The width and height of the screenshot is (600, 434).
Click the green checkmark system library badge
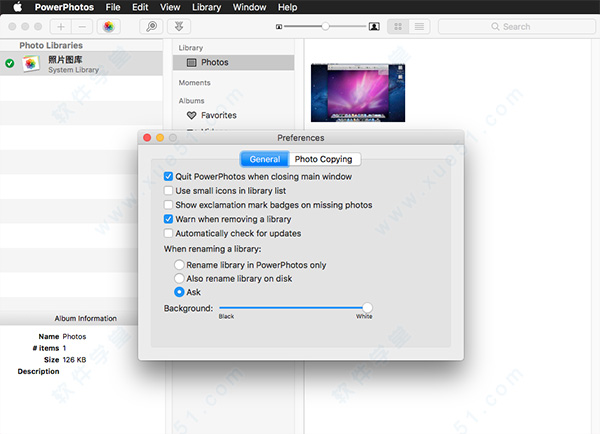pos(10,63)
